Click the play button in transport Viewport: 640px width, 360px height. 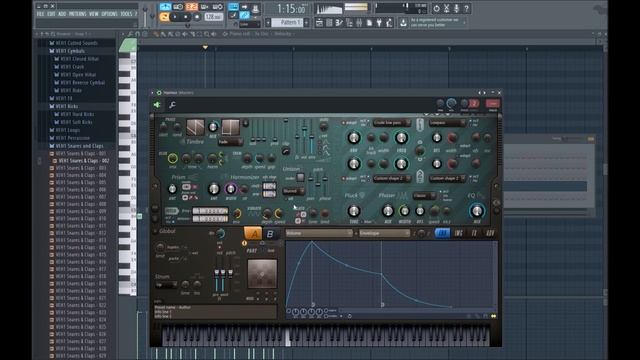[176, 17]
